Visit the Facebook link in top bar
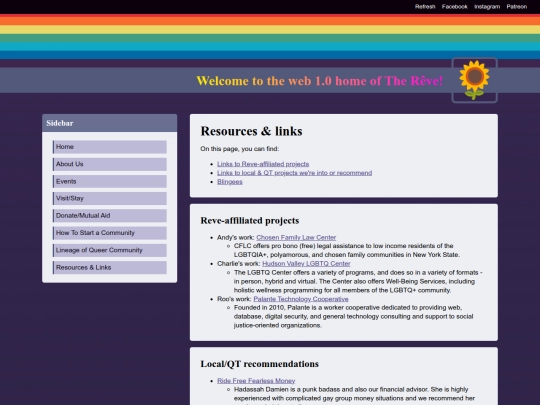 pos(455,7)
